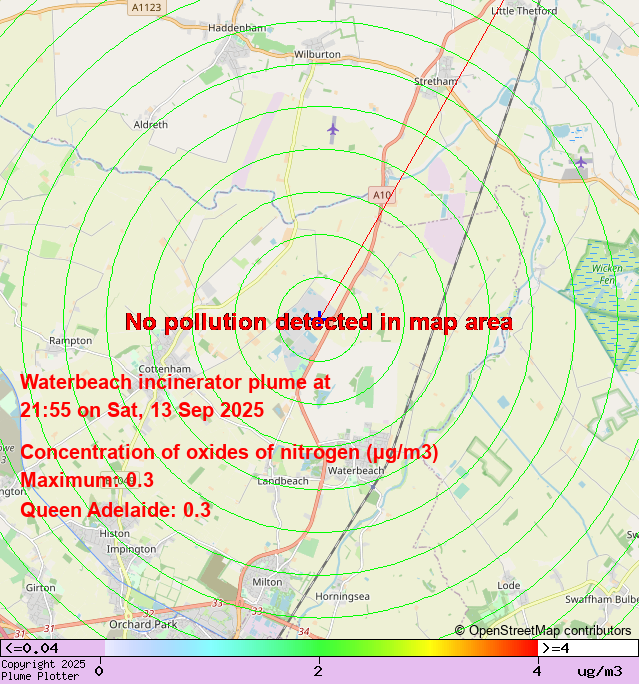This screenshot has width=639, height=684.
Task: Click the junction 34 marker
Action: point(304,631)
